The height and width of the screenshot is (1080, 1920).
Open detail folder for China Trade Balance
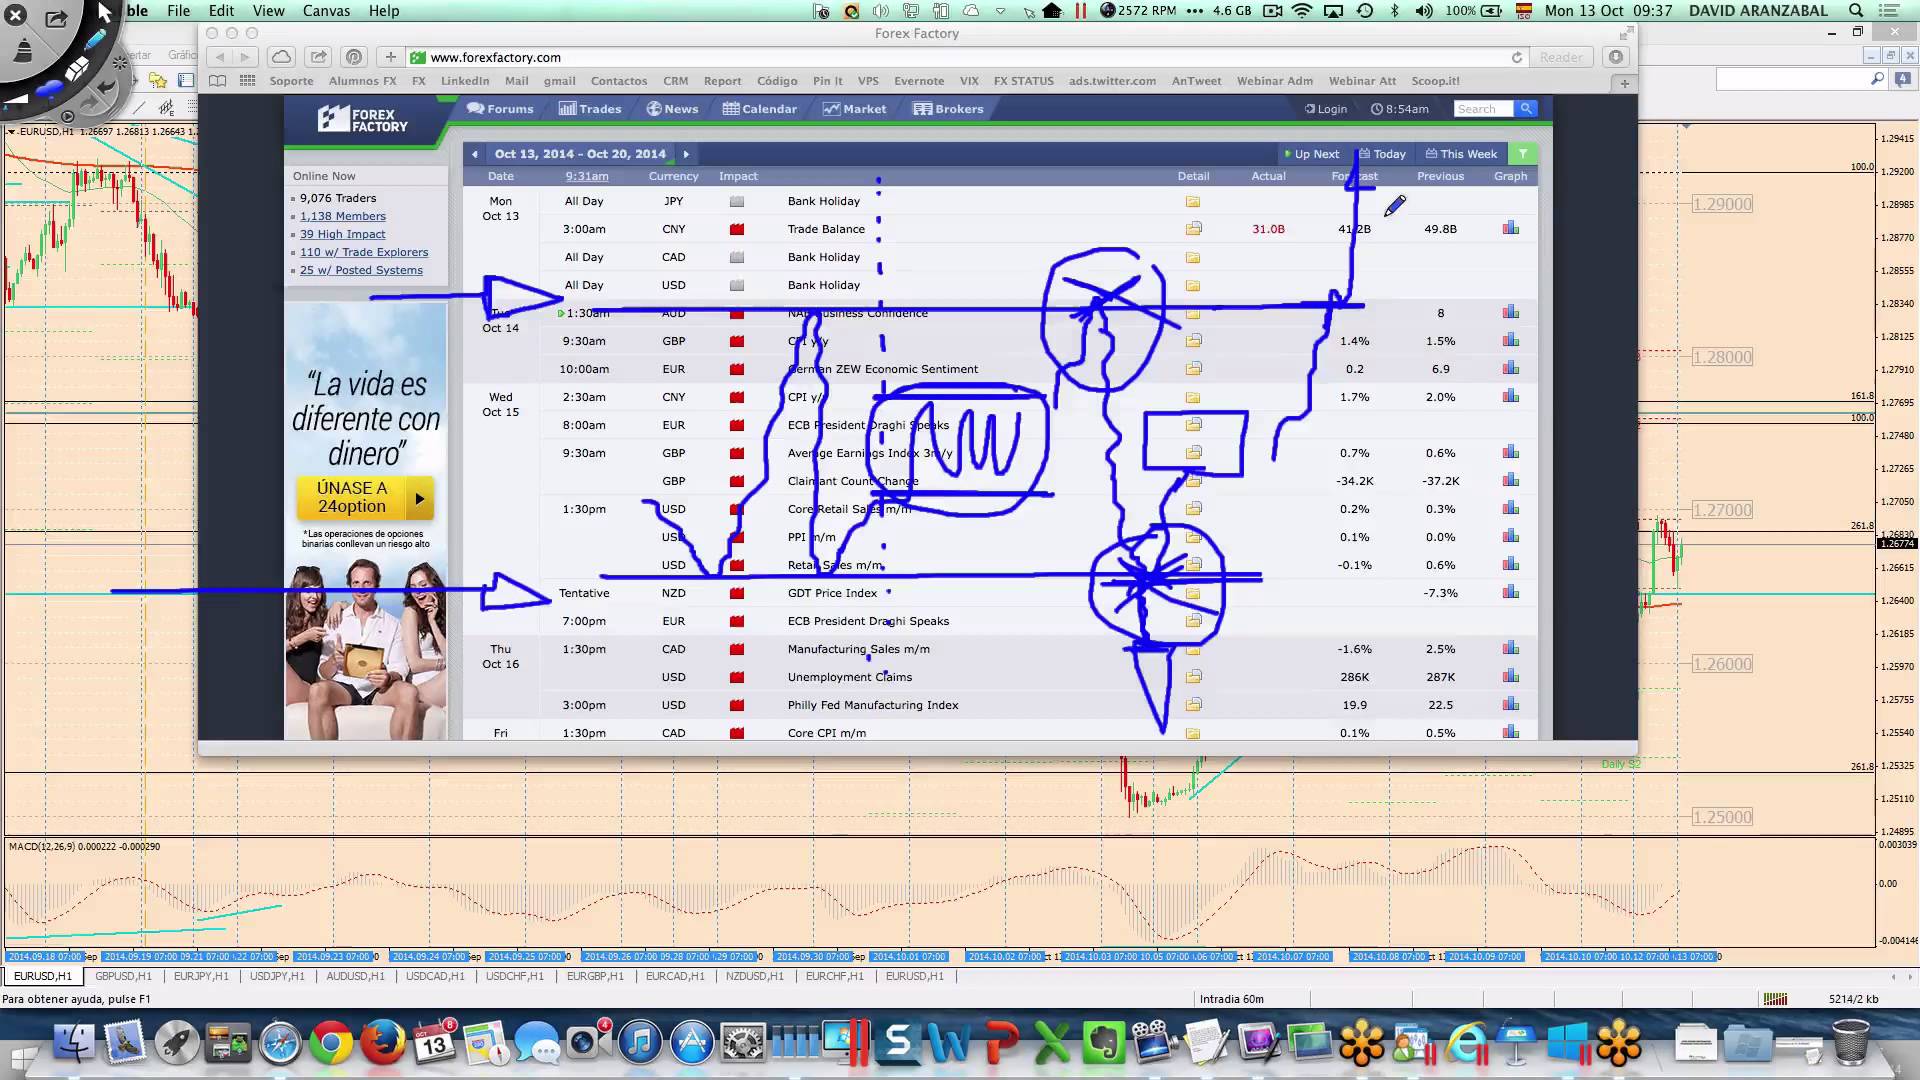(x=1193, y=229)
